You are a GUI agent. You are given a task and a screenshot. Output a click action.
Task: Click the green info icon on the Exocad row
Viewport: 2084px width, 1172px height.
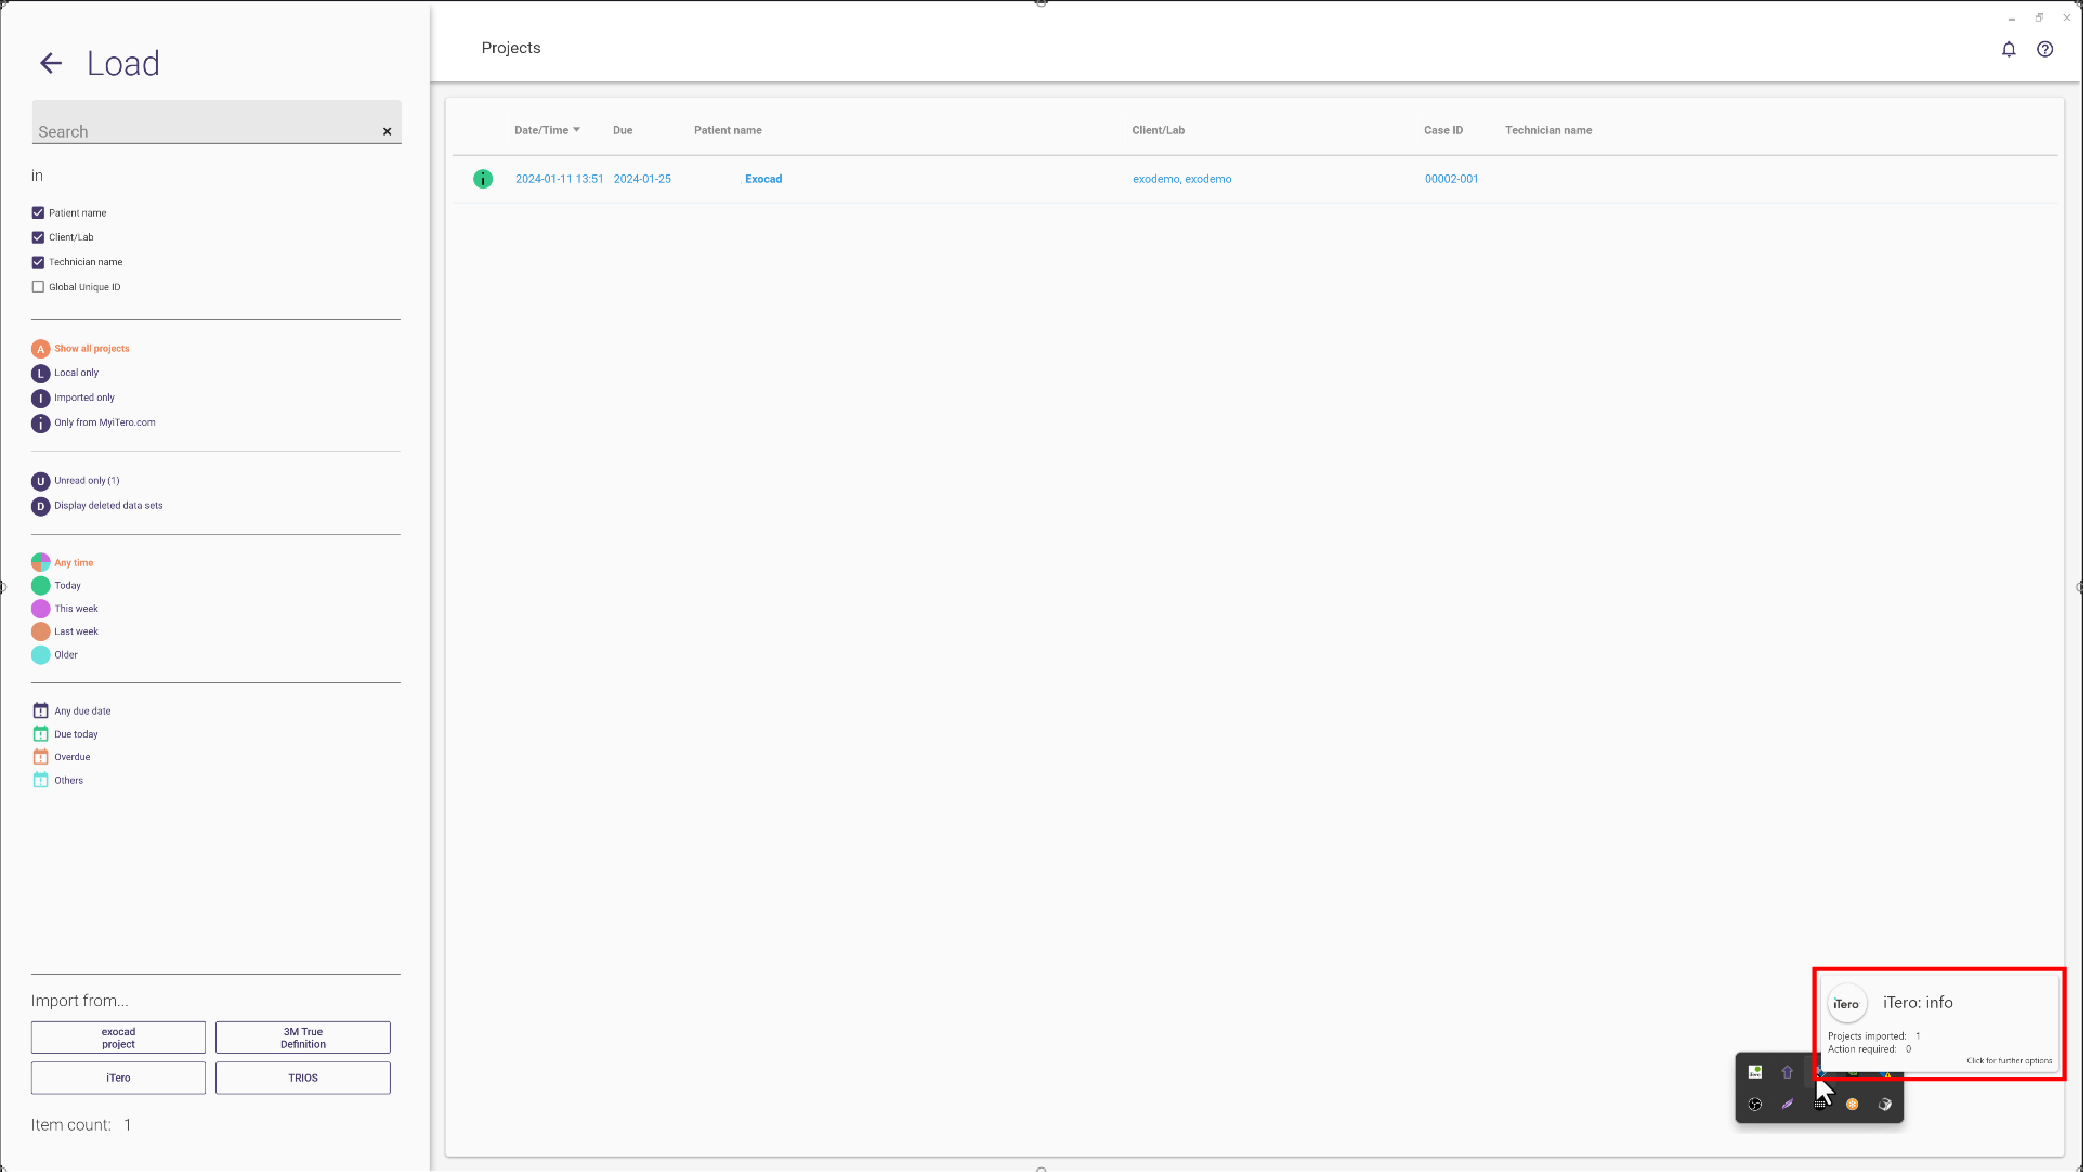coord(483,179)
